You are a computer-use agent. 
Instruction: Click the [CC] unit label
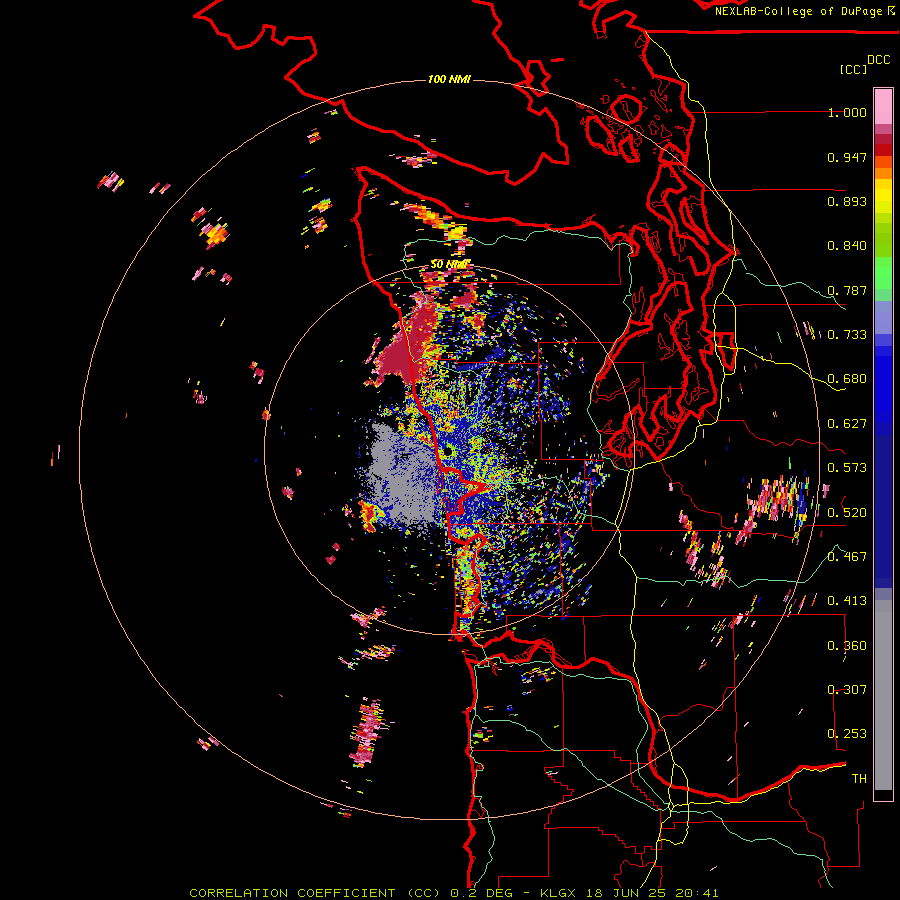pyautogui.click(x=853, y=69)
